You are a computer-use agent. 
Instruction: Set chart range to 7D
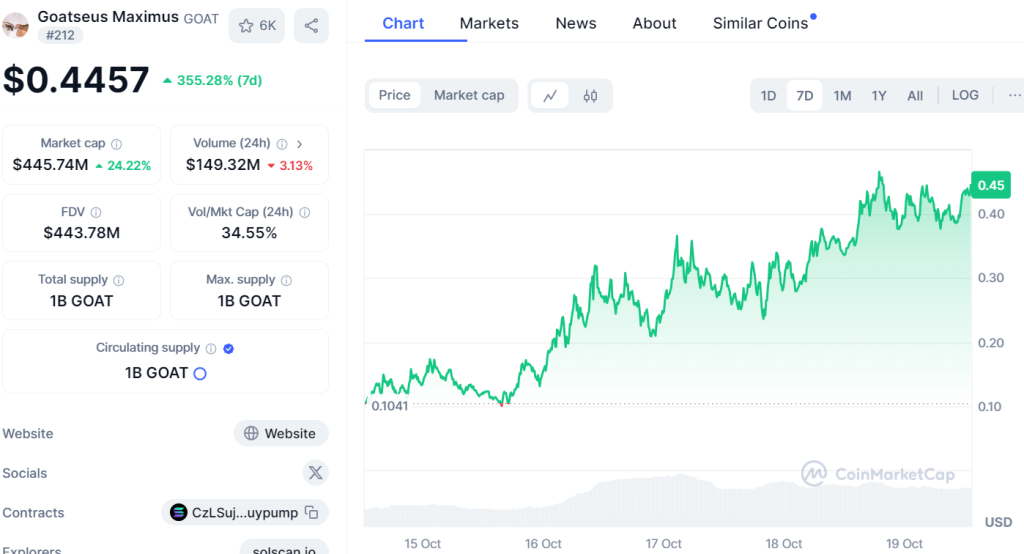point(805,96)
